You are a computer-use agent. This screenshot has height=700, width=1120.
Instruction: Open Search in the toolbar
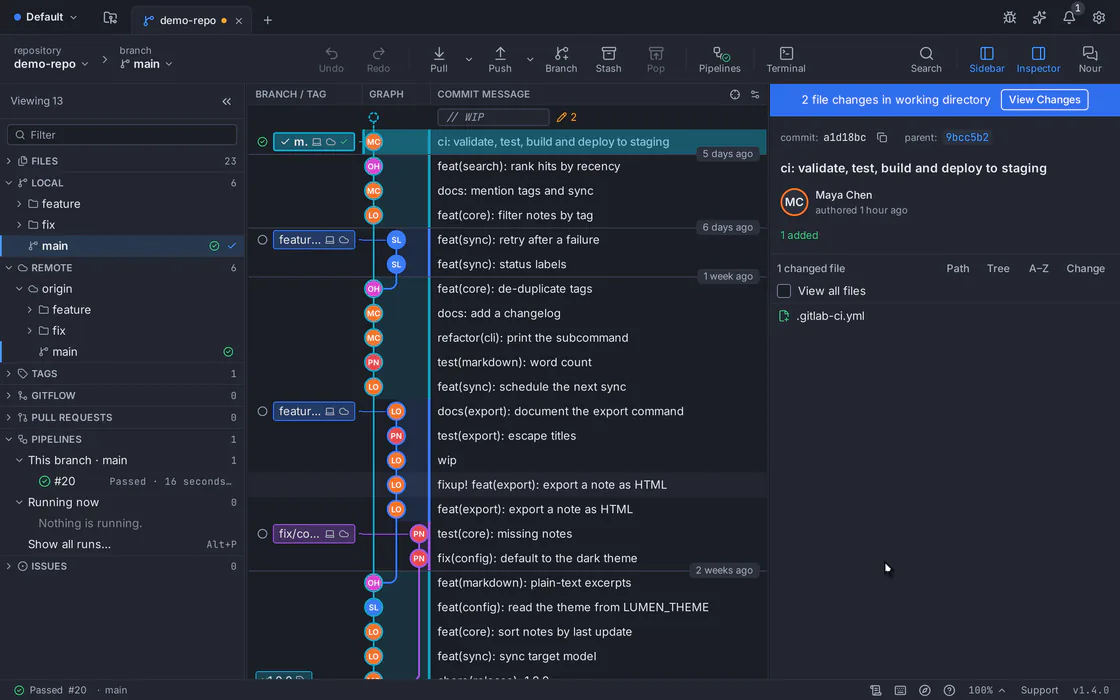[926, 60]
